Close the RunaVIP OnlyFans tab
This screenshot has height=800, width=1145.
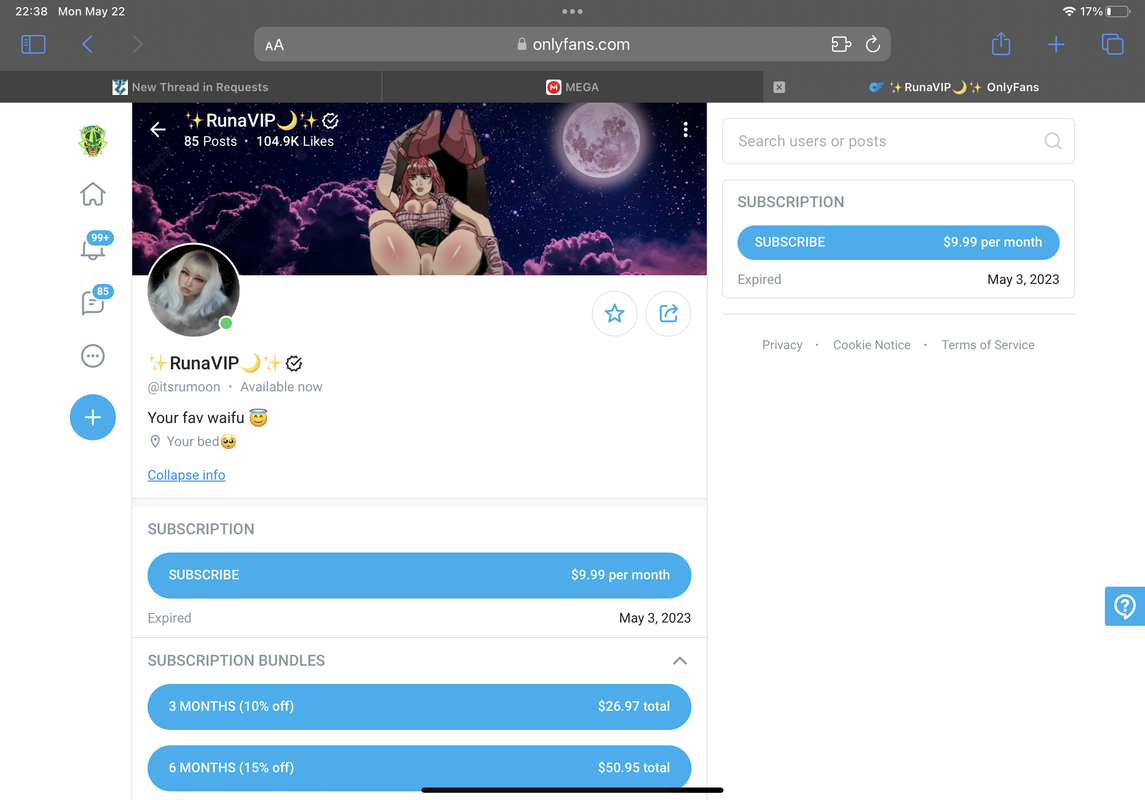click(x=779, y=87)
